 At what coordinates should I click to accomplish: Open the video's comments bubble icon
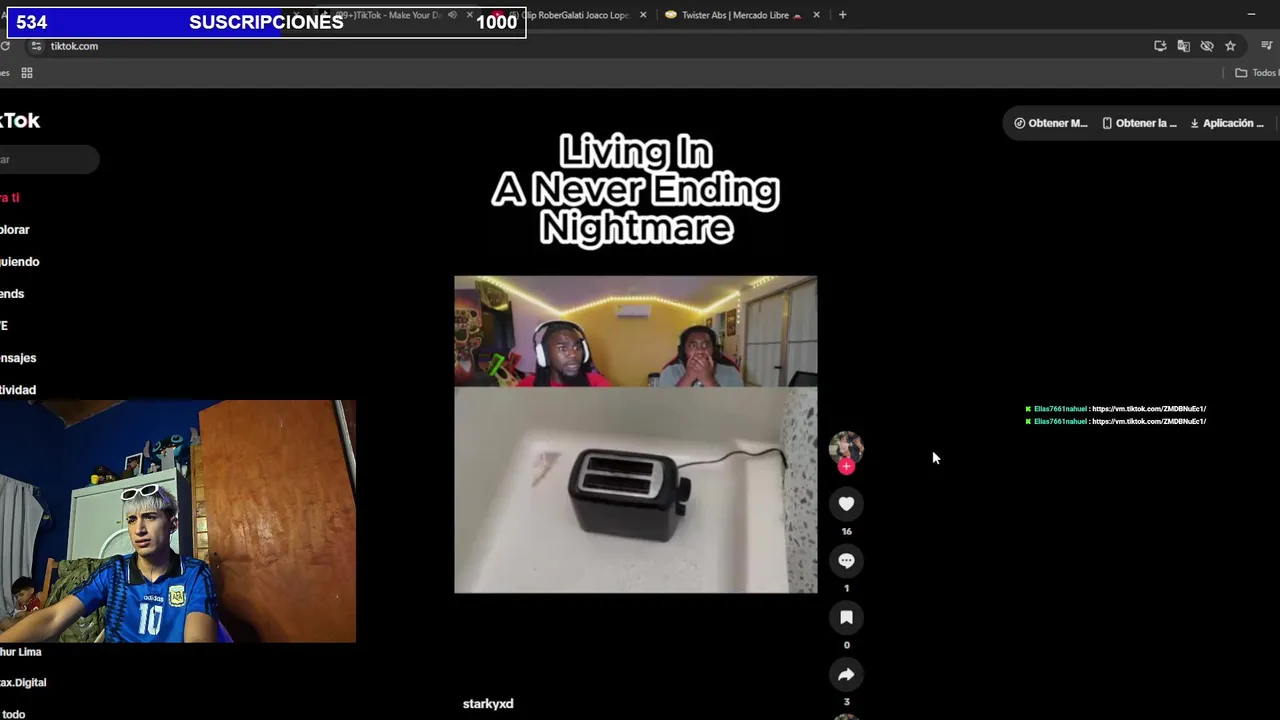click(846, 561)
